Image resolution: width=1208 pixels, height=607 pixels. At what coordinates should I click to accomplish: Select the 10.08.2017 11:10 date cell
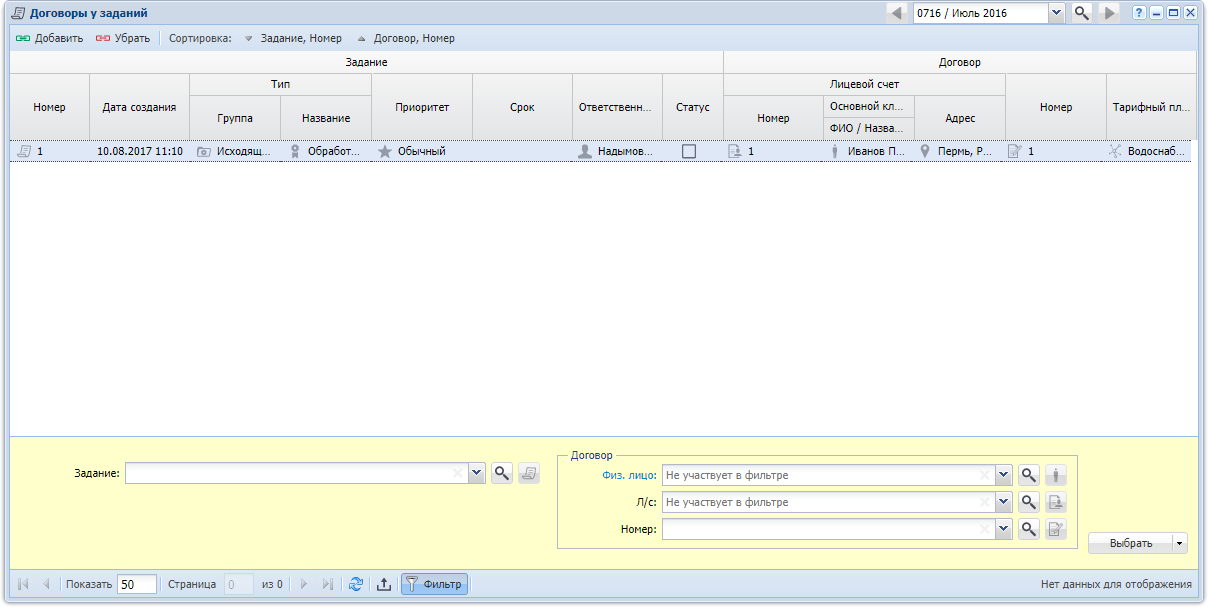point(140,151)
